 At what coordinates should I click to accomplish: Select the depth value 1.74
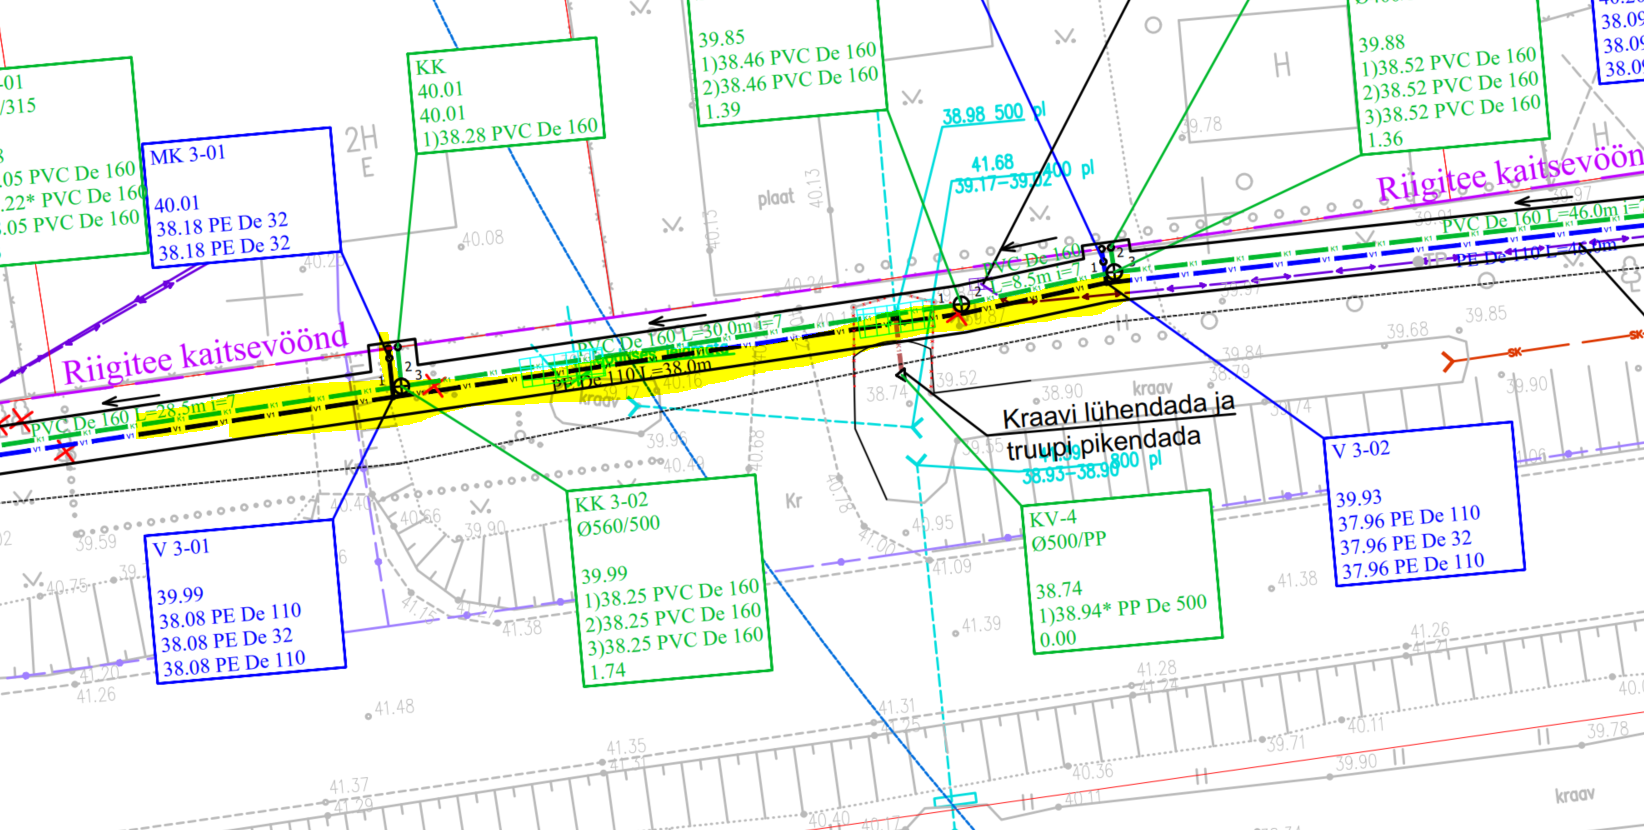coord(608,671)
